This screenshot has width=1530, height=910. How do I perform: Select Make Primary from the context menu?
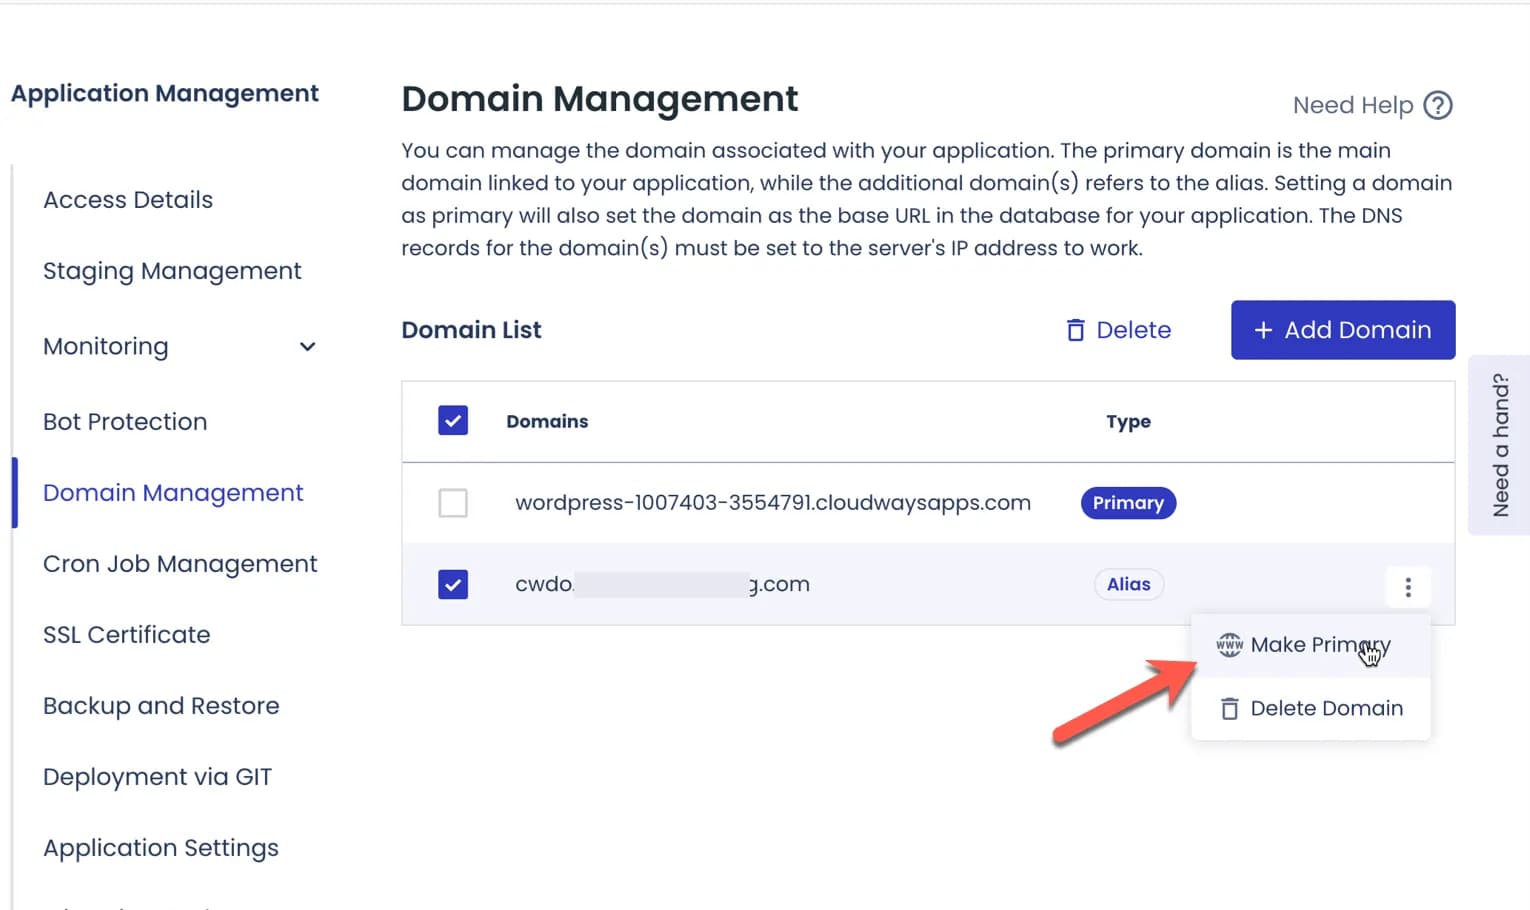(x=1318, y=644)
